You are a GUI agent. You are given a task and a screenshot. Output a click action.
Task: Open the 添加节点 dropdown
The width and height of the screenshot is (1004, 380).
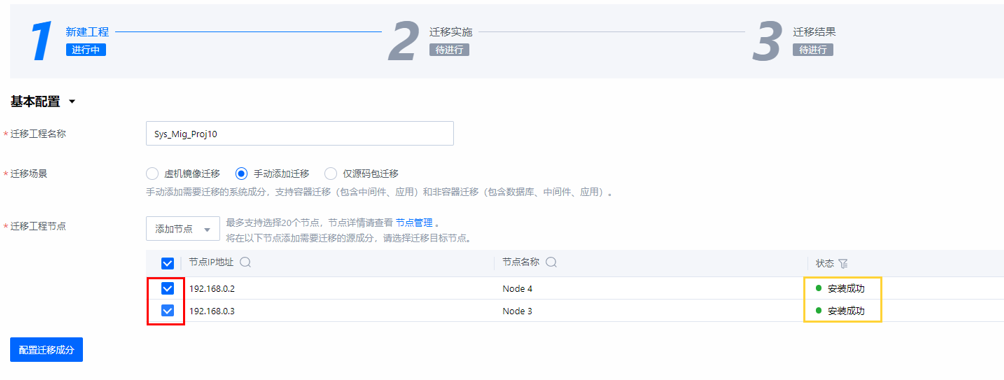click(x=183, y=229)
